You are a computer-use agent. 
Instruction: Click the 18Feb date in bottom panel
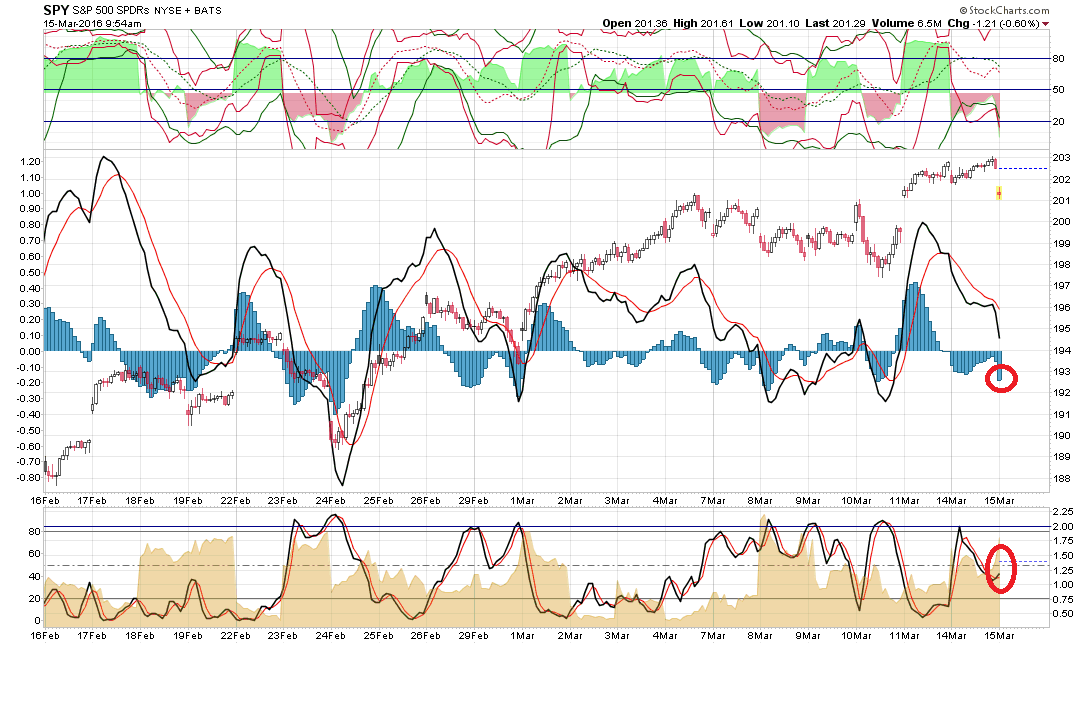pyautogui.click(x=140, y=635)
